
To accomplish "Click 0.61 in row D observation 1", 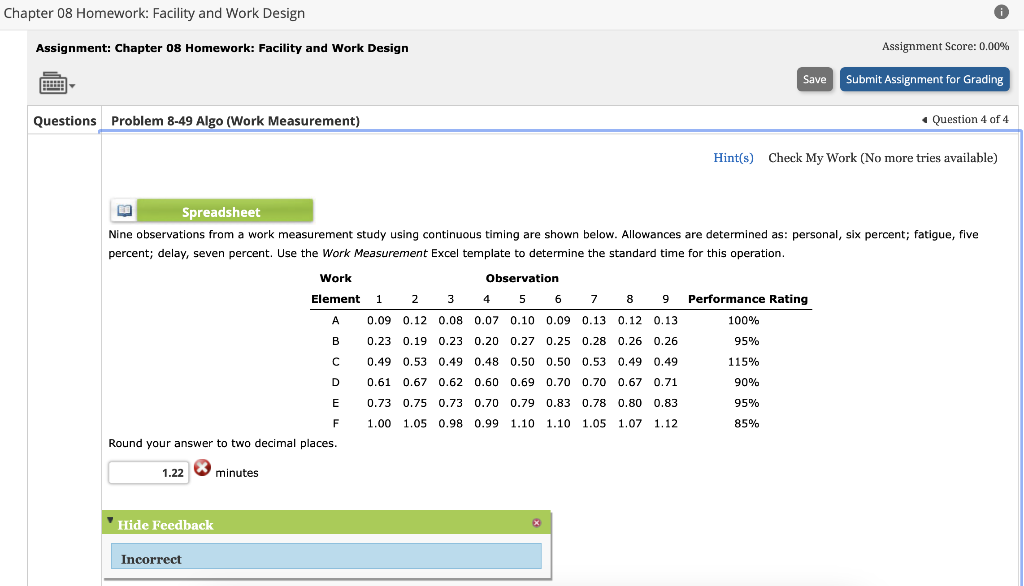I will (x=379, y=382).
